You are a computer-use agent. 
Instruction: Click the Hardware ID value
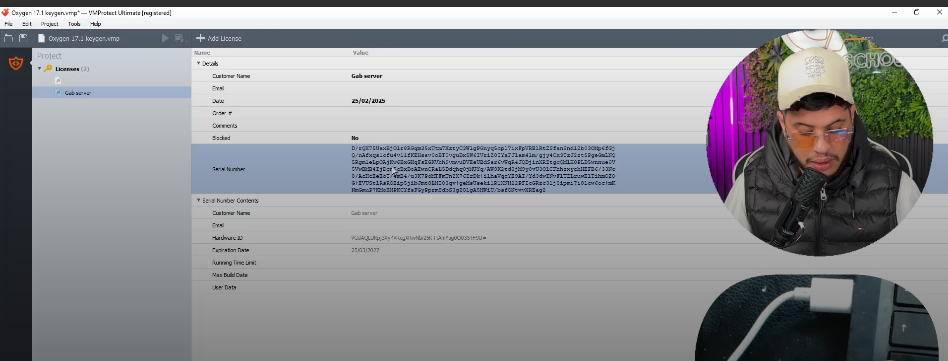pos(418,238)
